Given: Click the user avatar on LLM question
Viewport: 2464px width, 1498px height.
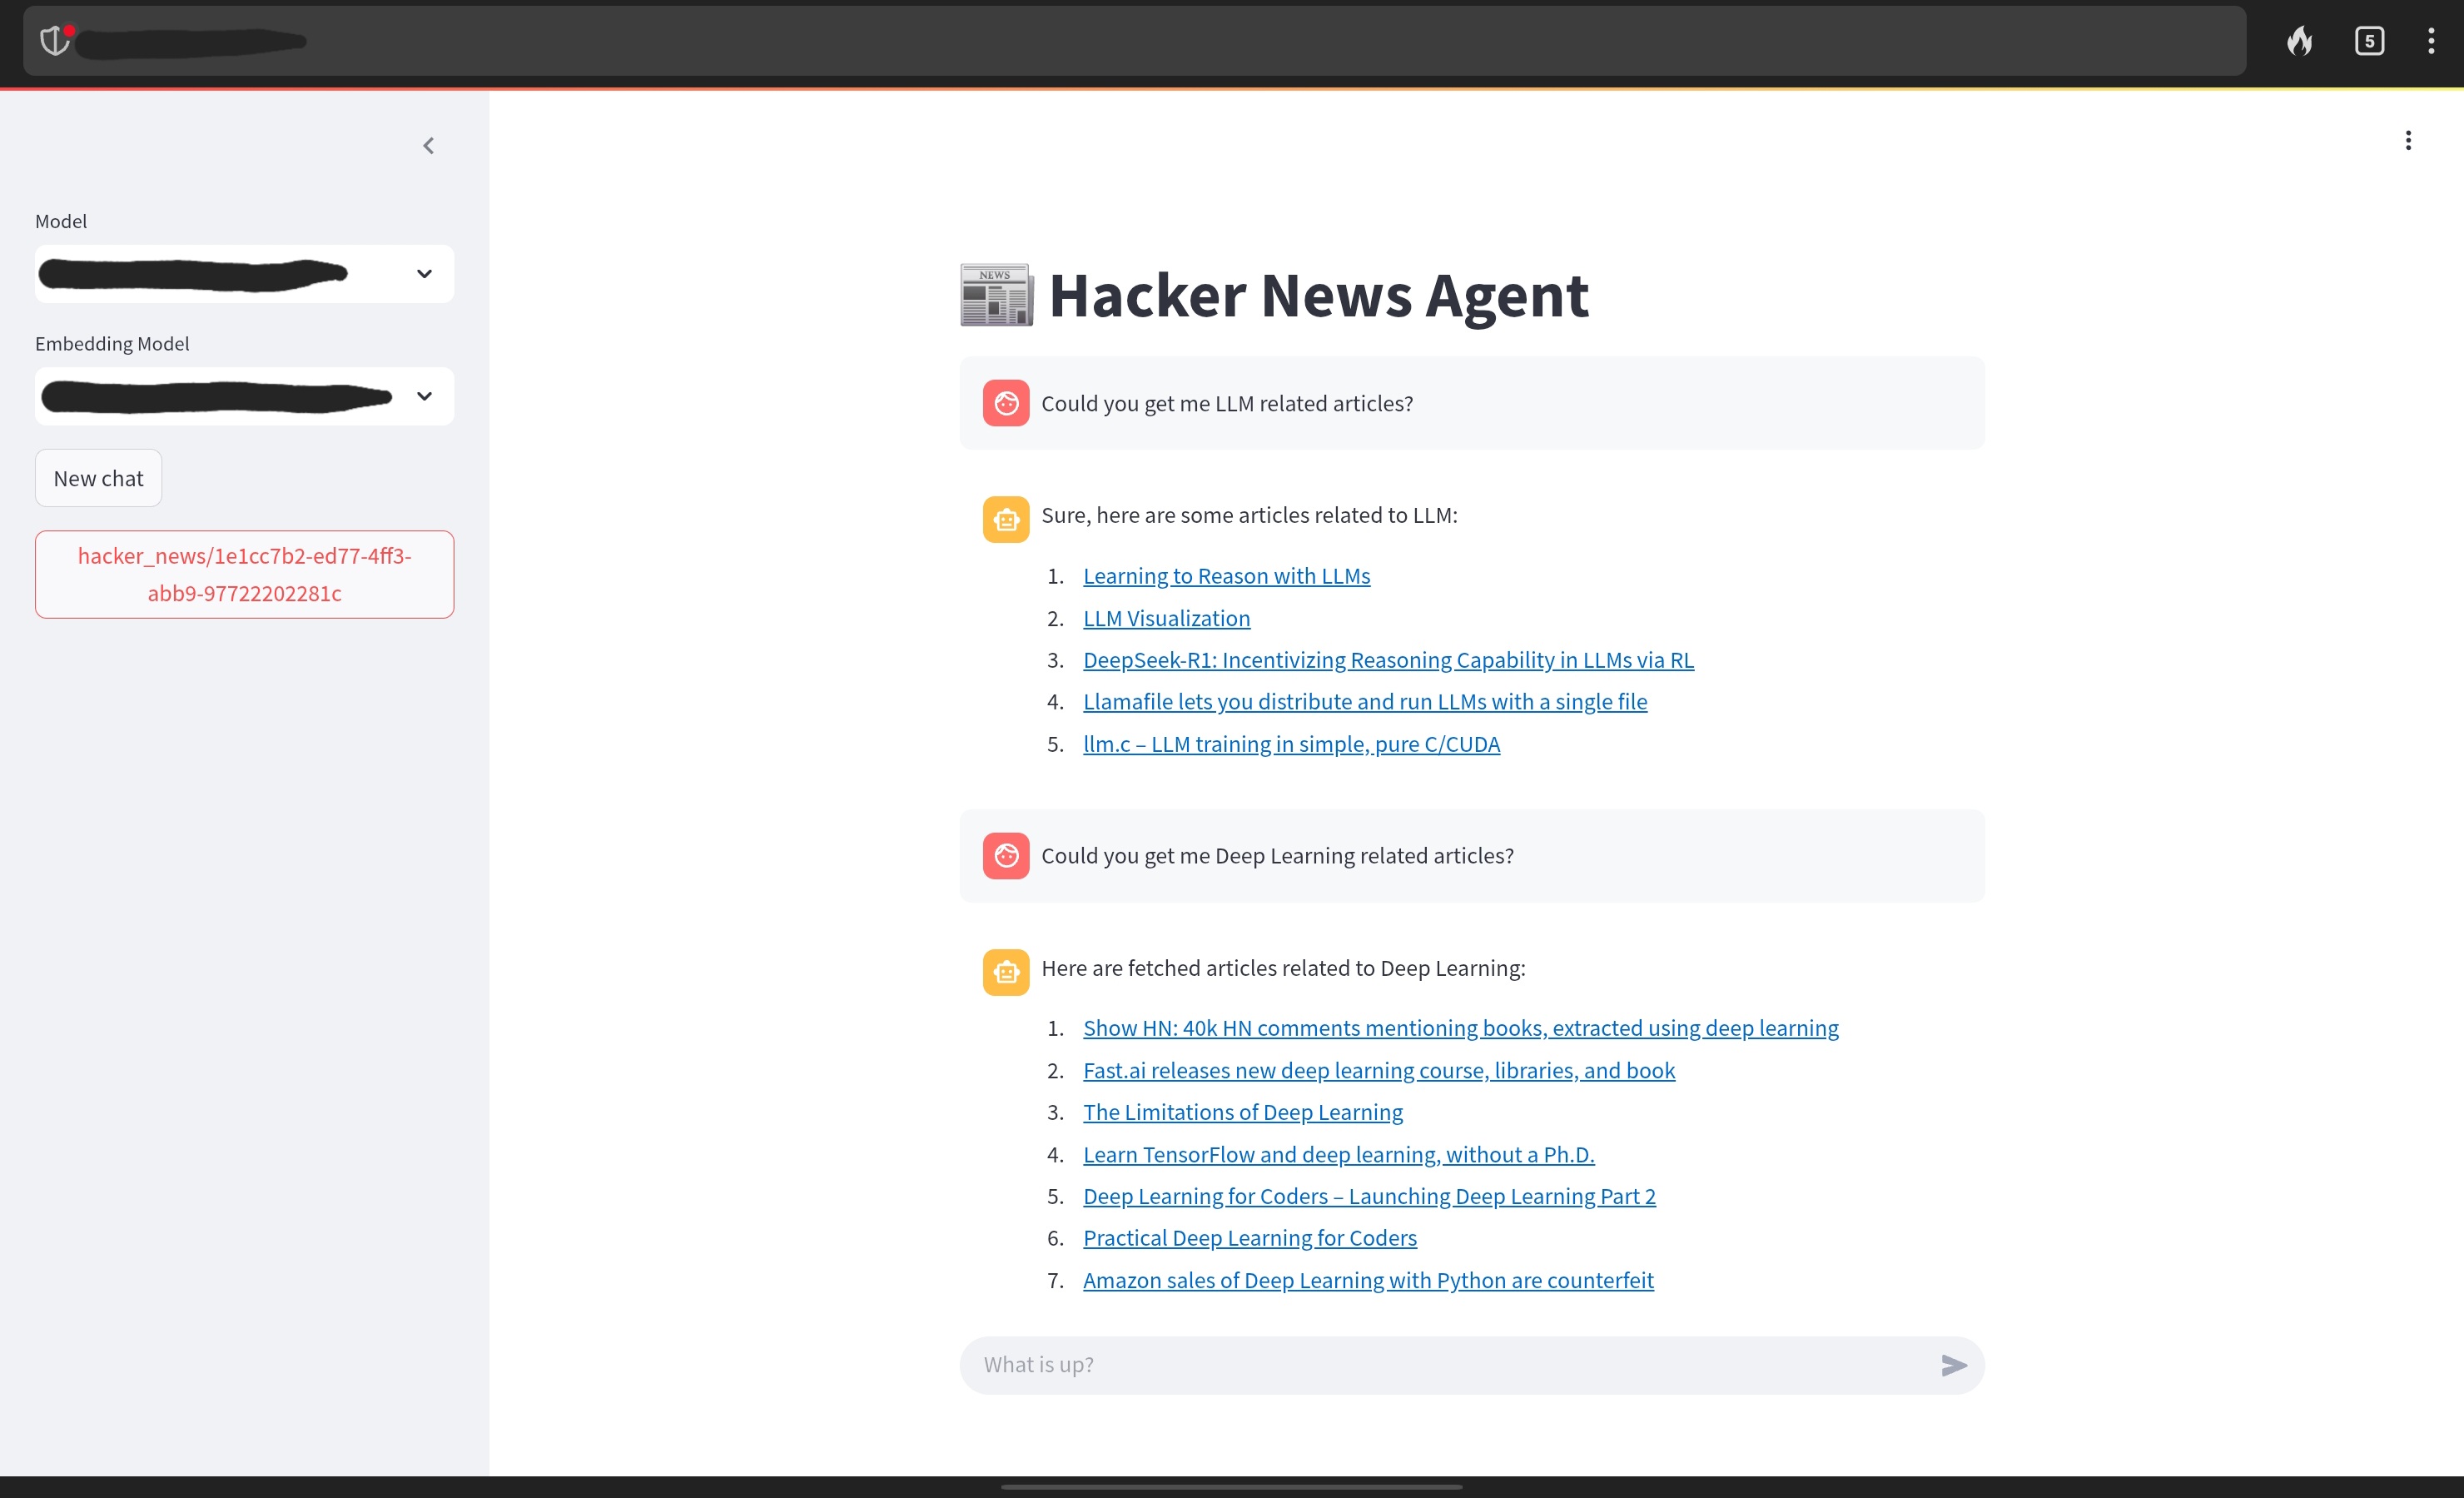Looking at the screenshot, I should coord(1005,403).
